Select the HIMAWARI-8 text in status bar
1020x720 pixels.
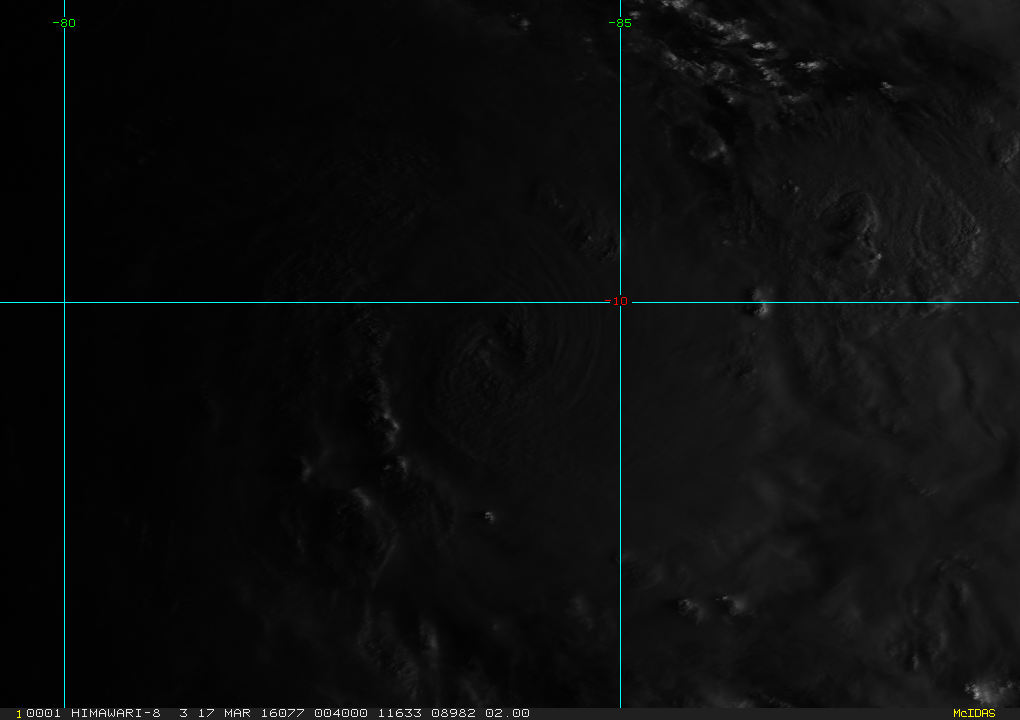[115, 713]
